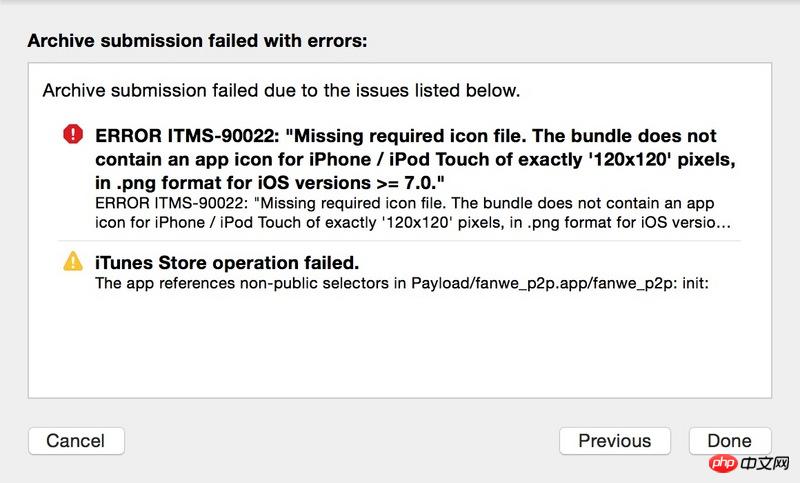The image size is (800, 483).
Task: Click the 中文网 watermark text
Action: [x=760, y=464]
